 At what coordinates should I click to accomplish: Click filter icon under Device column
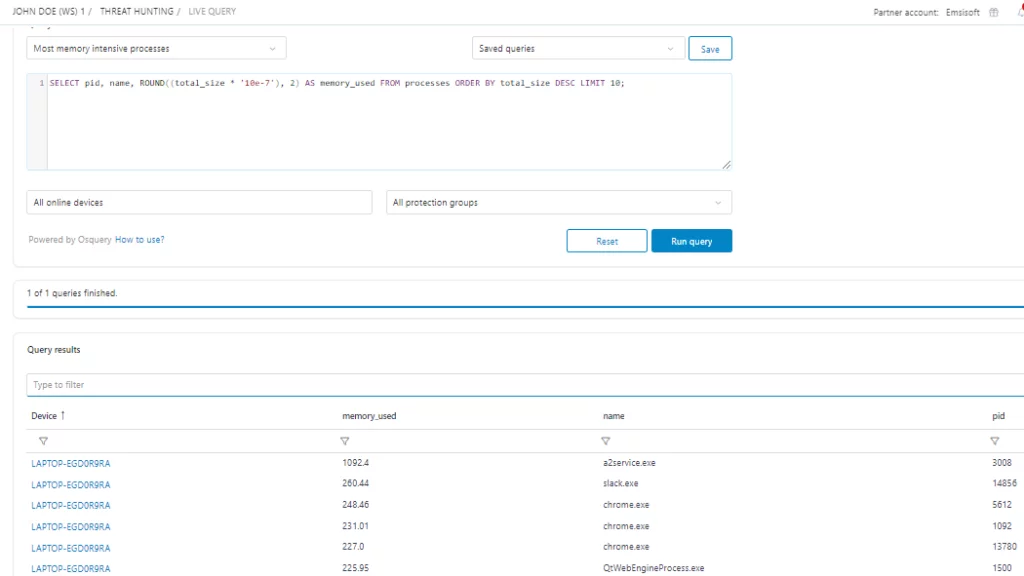click(43, 441)
